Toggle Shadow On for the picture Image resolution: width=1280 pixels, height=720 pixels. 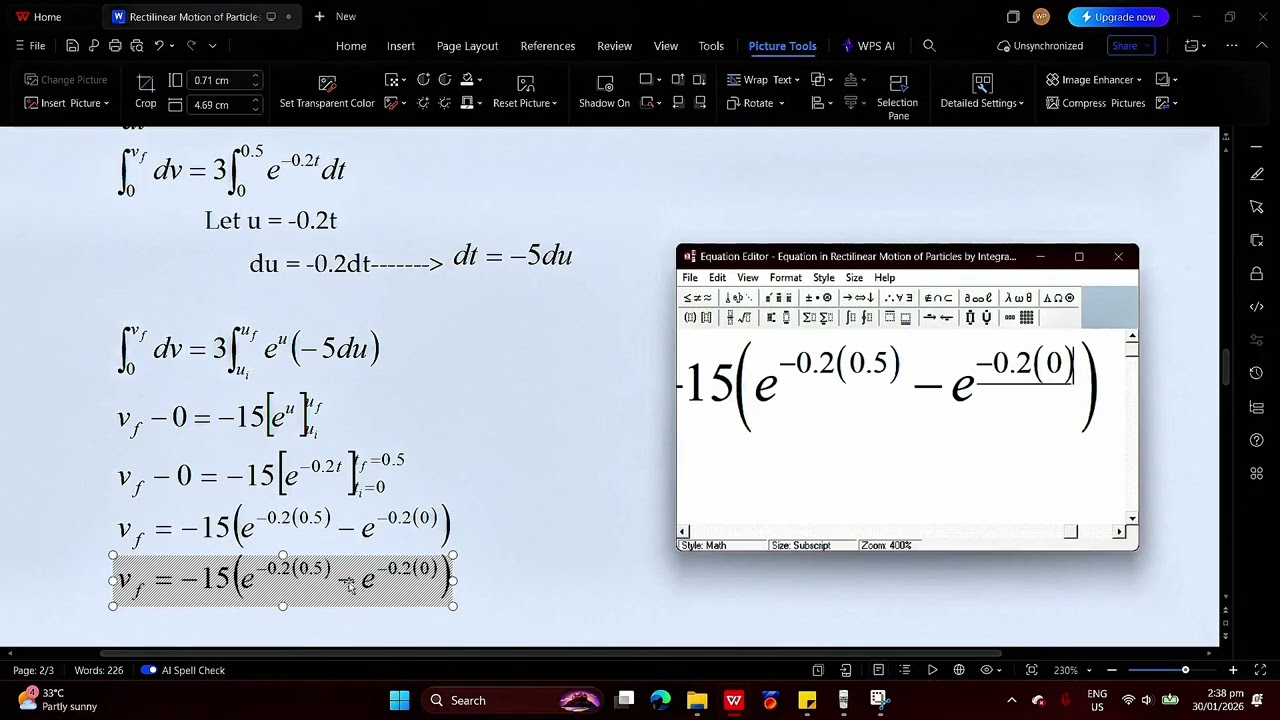(604, 91)
